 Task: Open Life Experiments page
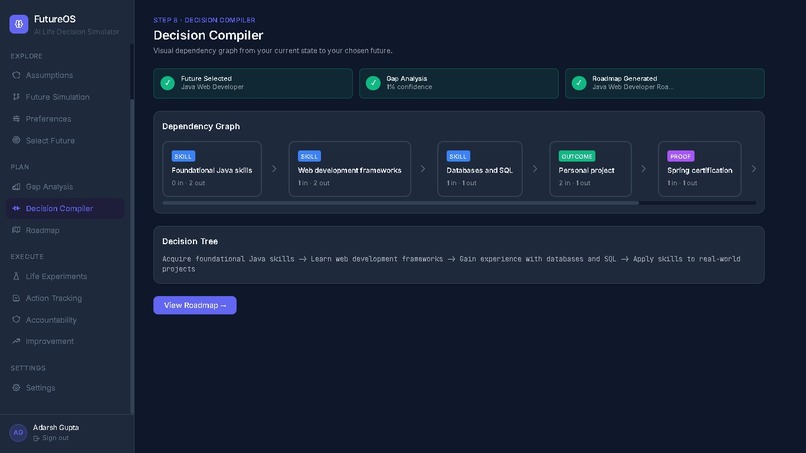(65, 276)
